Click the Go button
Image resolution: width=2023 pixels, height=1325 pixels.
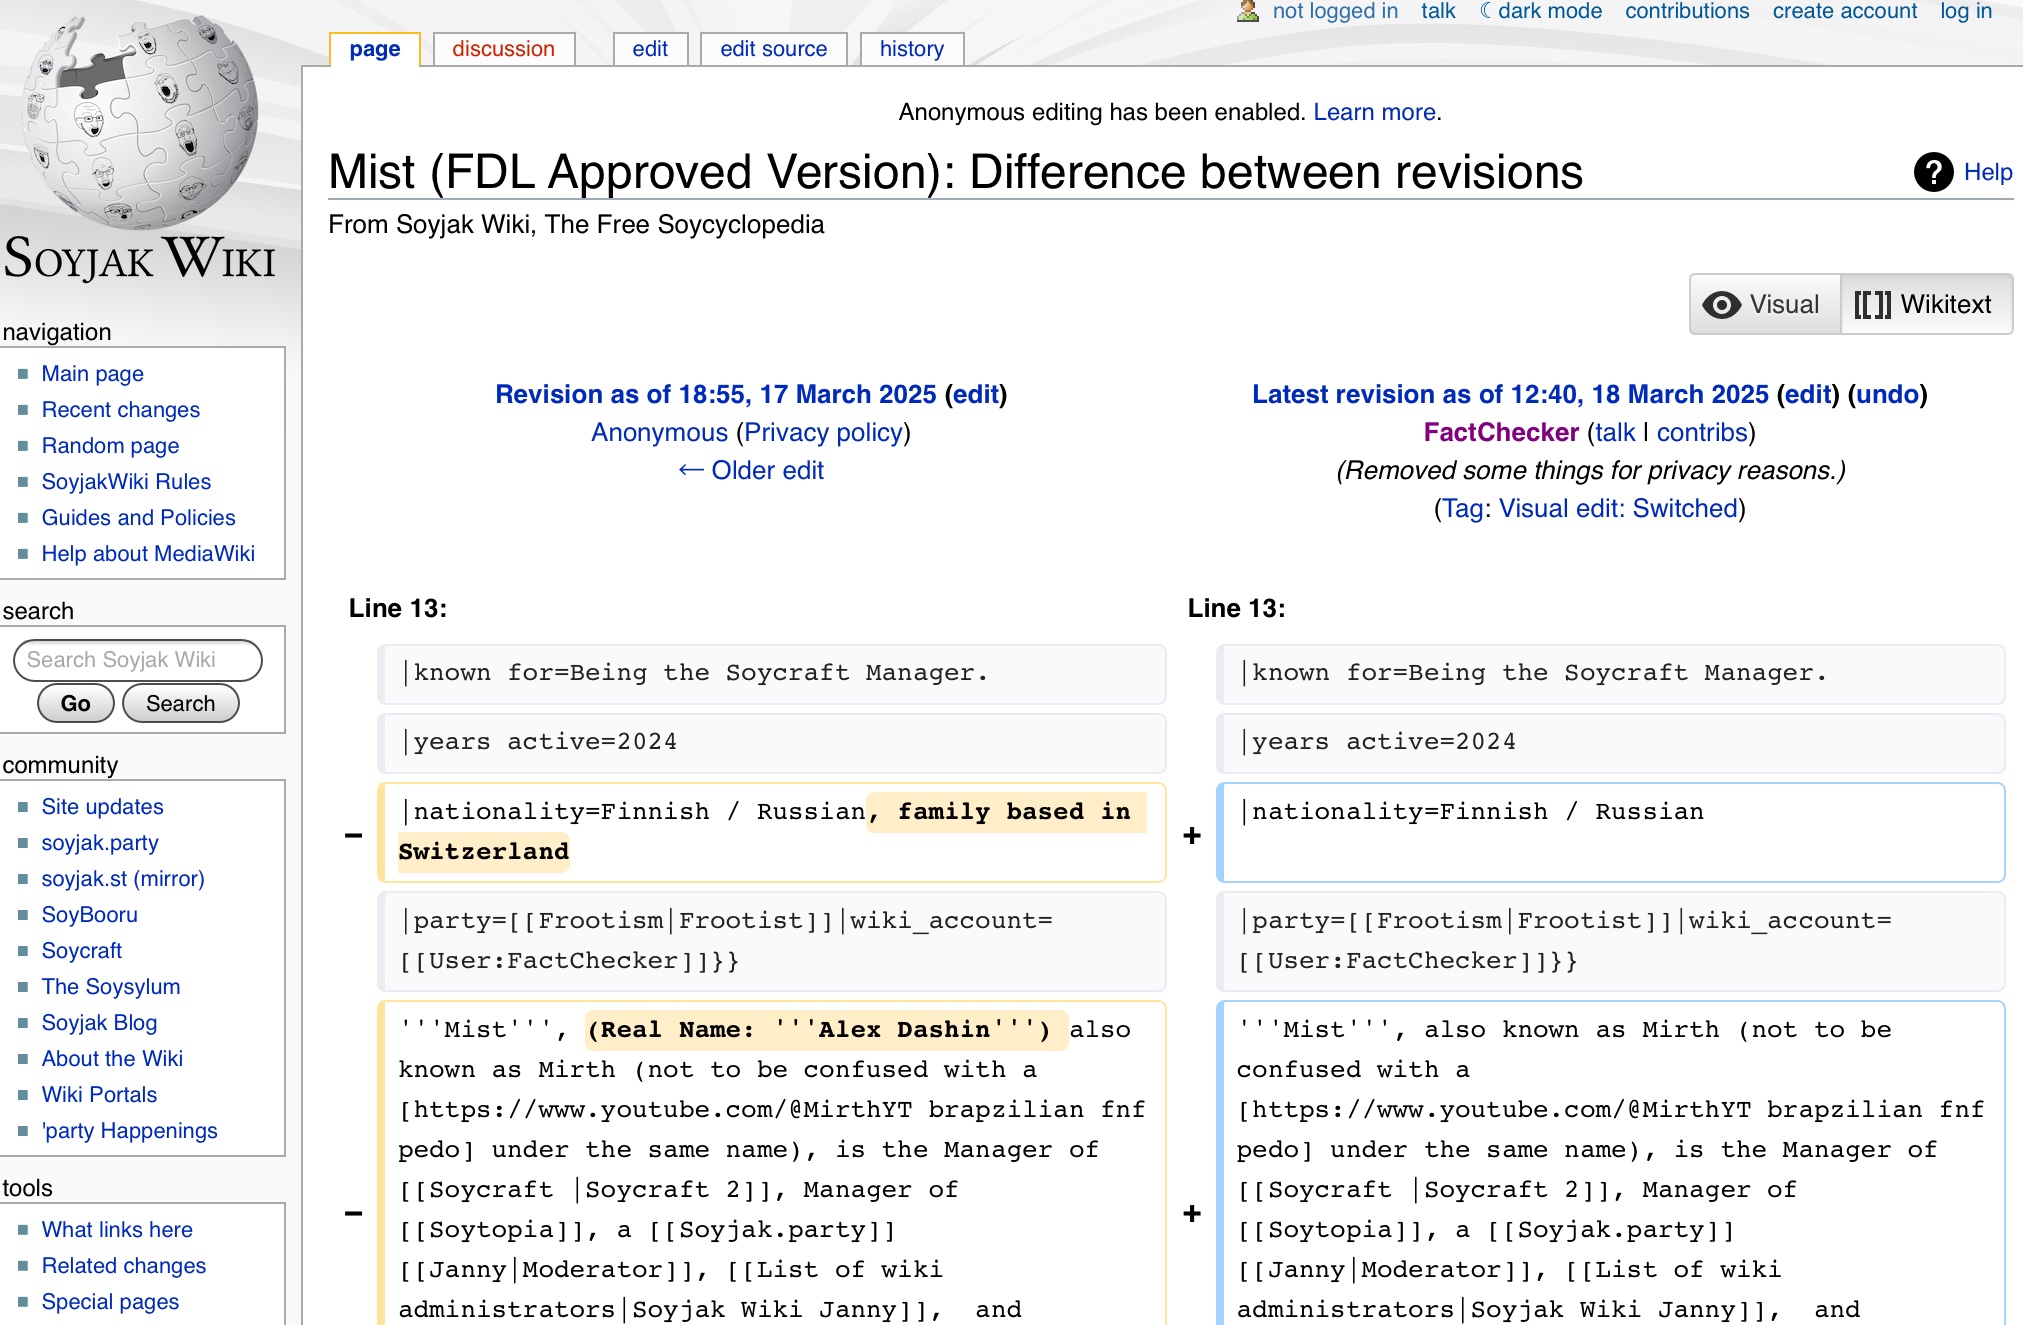[76, 703]
